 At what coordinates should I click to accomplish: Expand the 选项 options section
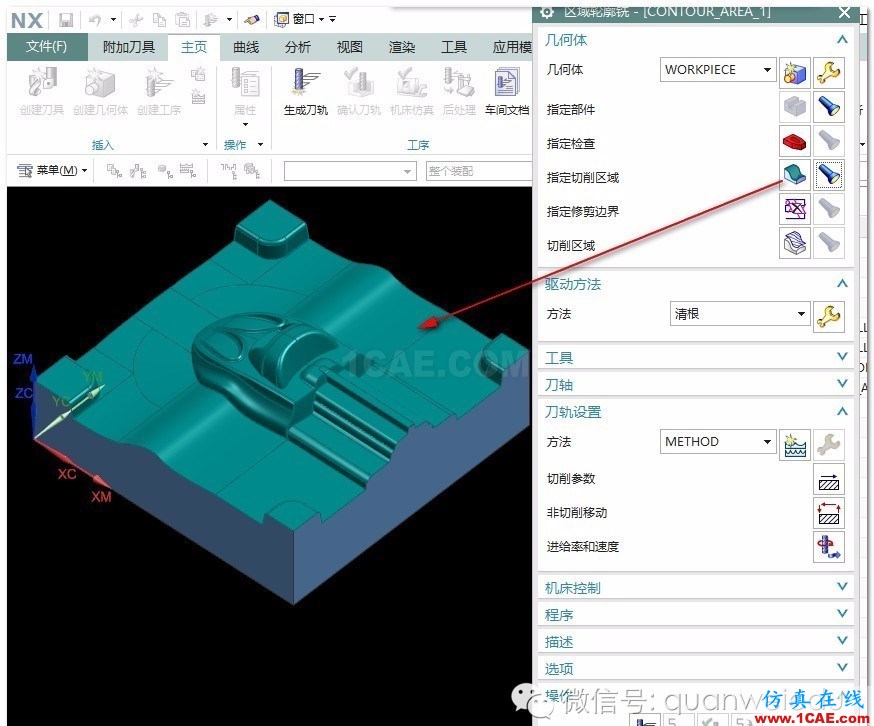click(842, 667)
